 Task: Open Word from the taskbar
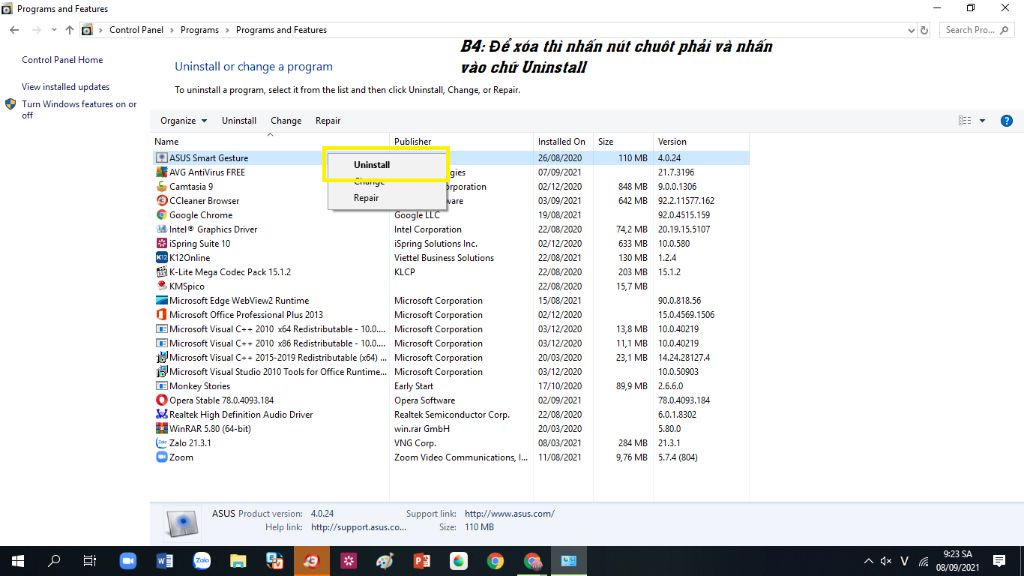point(165,561)
